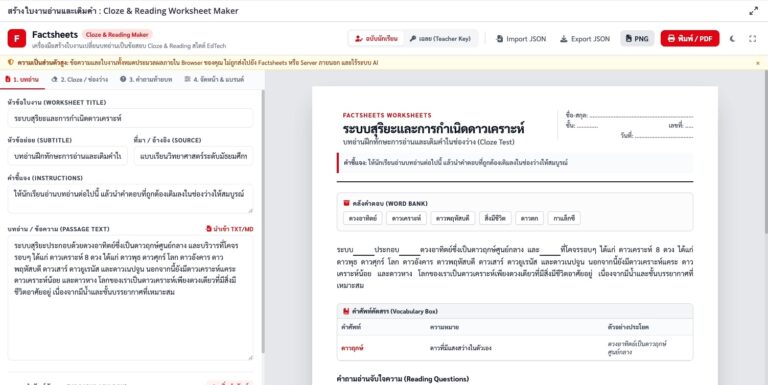Open the page layout and brand tab

214,79
